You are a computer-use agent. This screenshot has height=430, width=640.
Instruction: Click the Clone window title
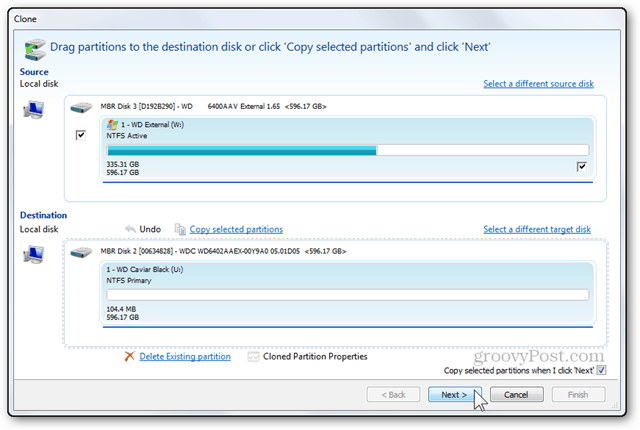click(x=25, y=19)
